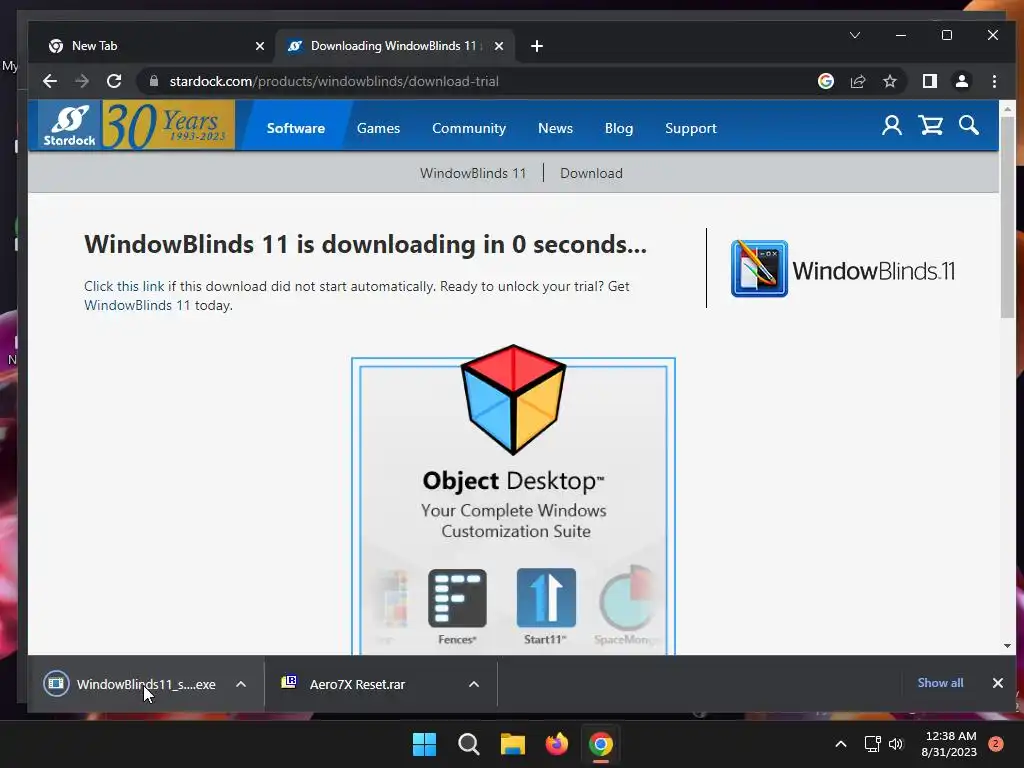
Task: Expand options for WindowBlinds11 exe download
Action: point(241,684)
